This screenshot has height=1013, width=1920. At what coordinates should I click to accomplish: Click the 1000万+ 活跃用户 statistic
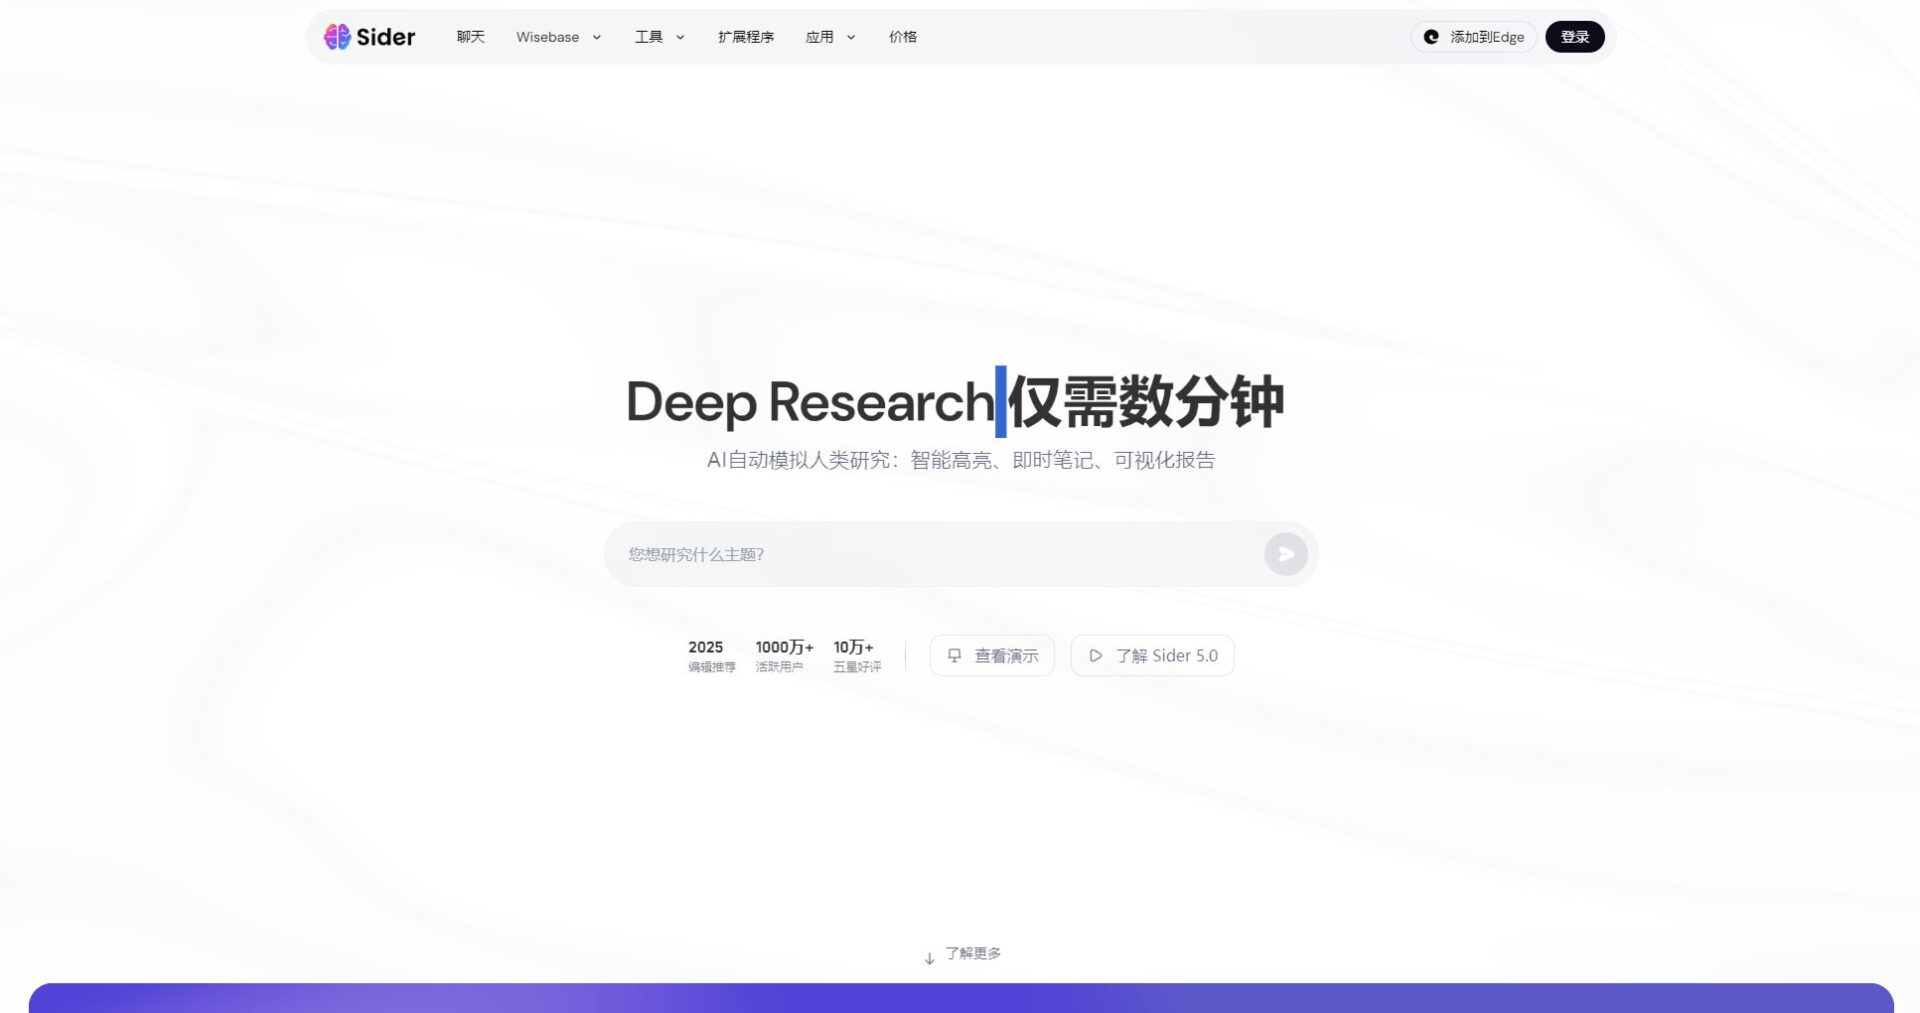click(783, 655)
